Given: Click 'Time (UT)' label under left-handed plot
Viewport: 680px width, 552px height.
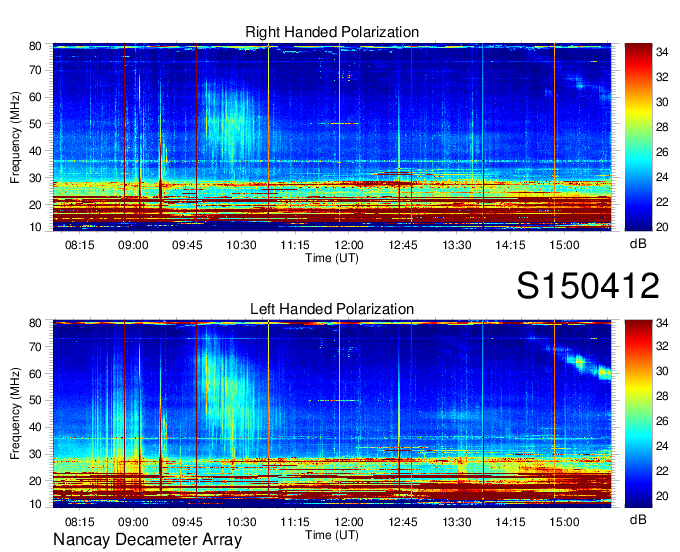Looking at the screenshot, I should (332, 535).
